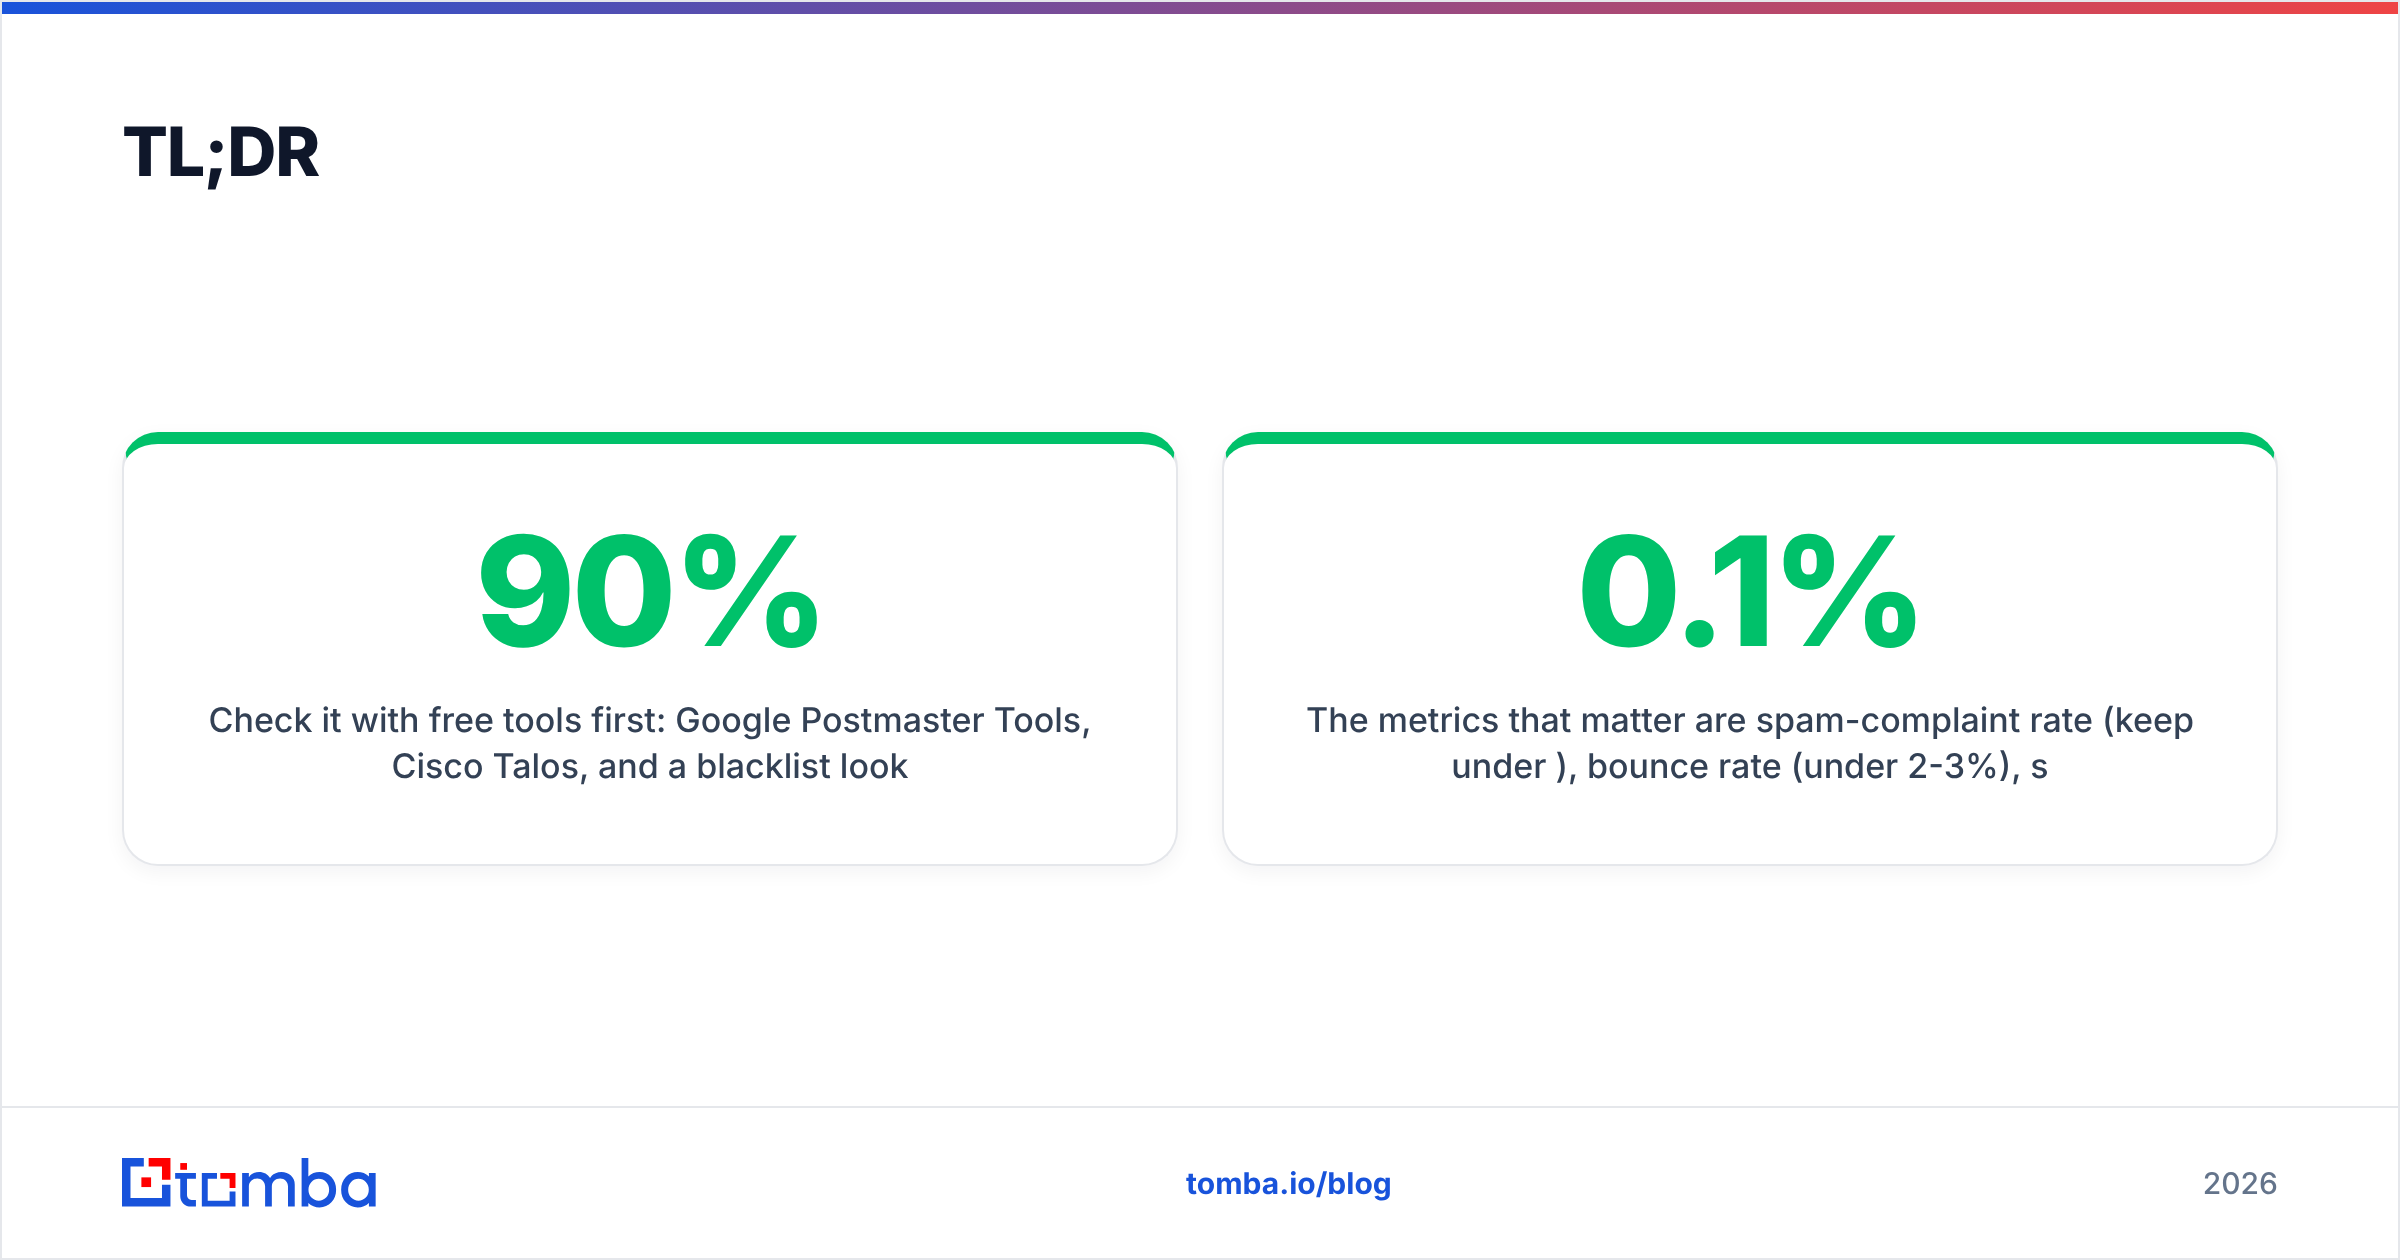This screenshot has height=1260, width=2400.
Task: Open the tomba.io/blog link
Action: 1288,1184
